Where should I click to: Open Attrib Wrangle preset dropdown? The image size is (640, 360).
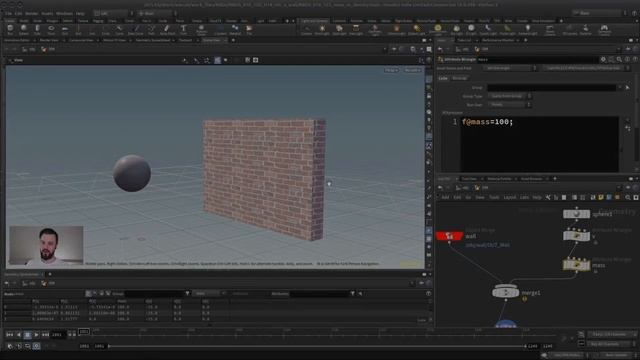(510, 68)
